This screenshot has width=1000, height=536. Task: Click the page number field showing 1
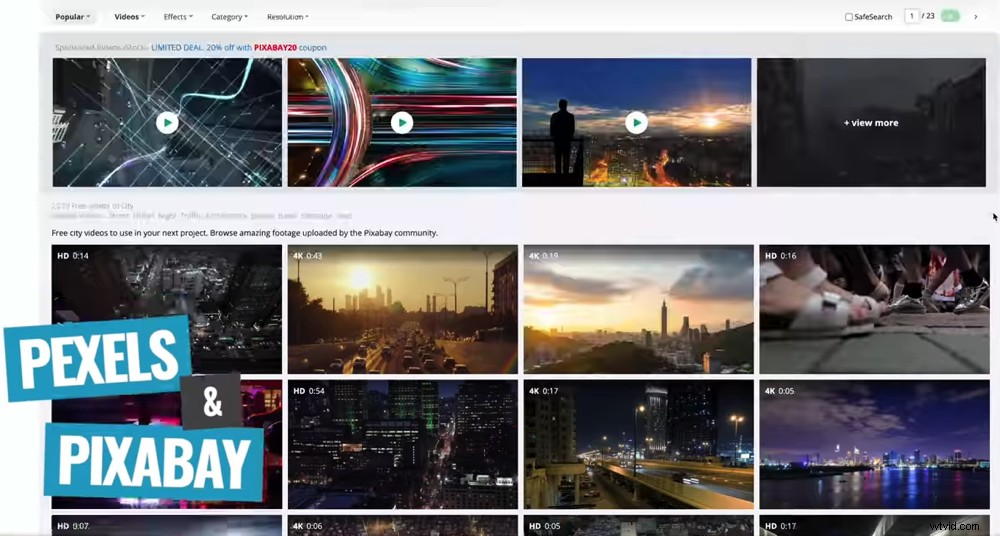coord(912,16)
